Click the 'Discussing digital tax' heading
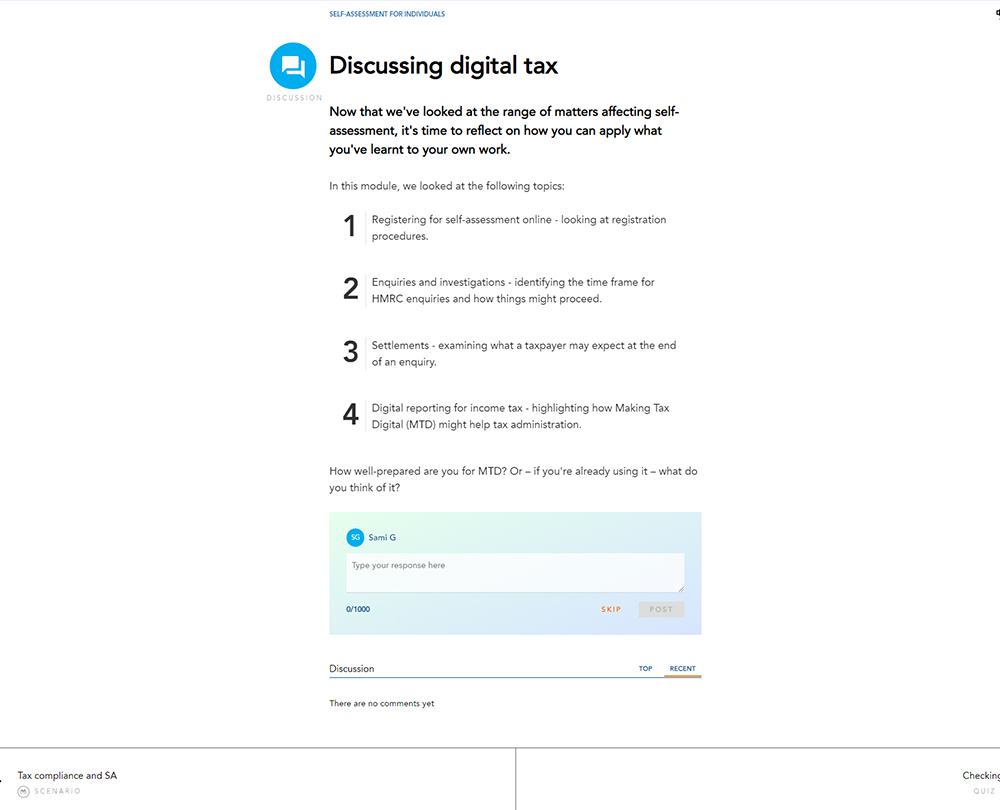The height and width of the screenshot is (810, 1000). tap(444, 66)
